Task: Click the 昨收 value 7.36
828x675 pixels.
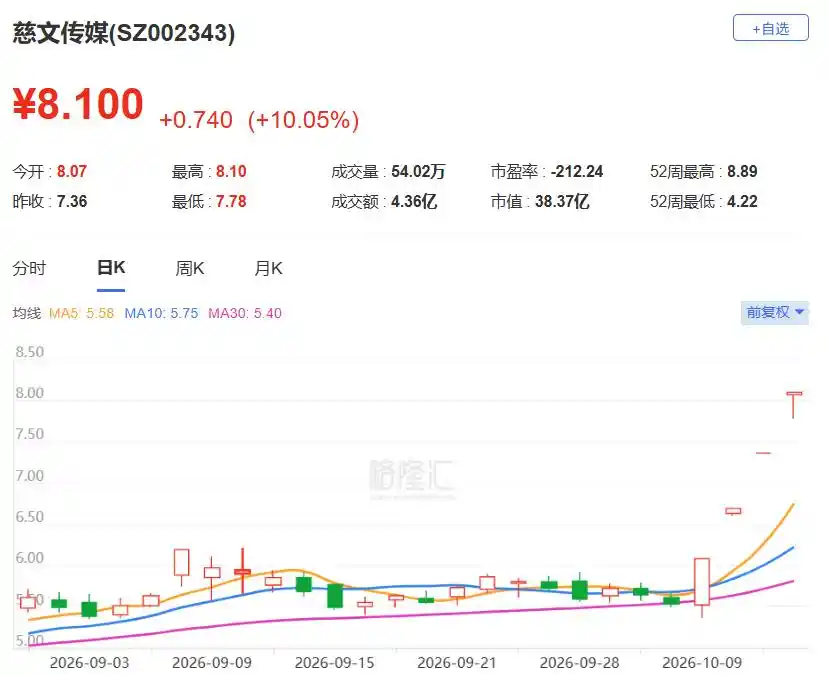Action: 72,201
